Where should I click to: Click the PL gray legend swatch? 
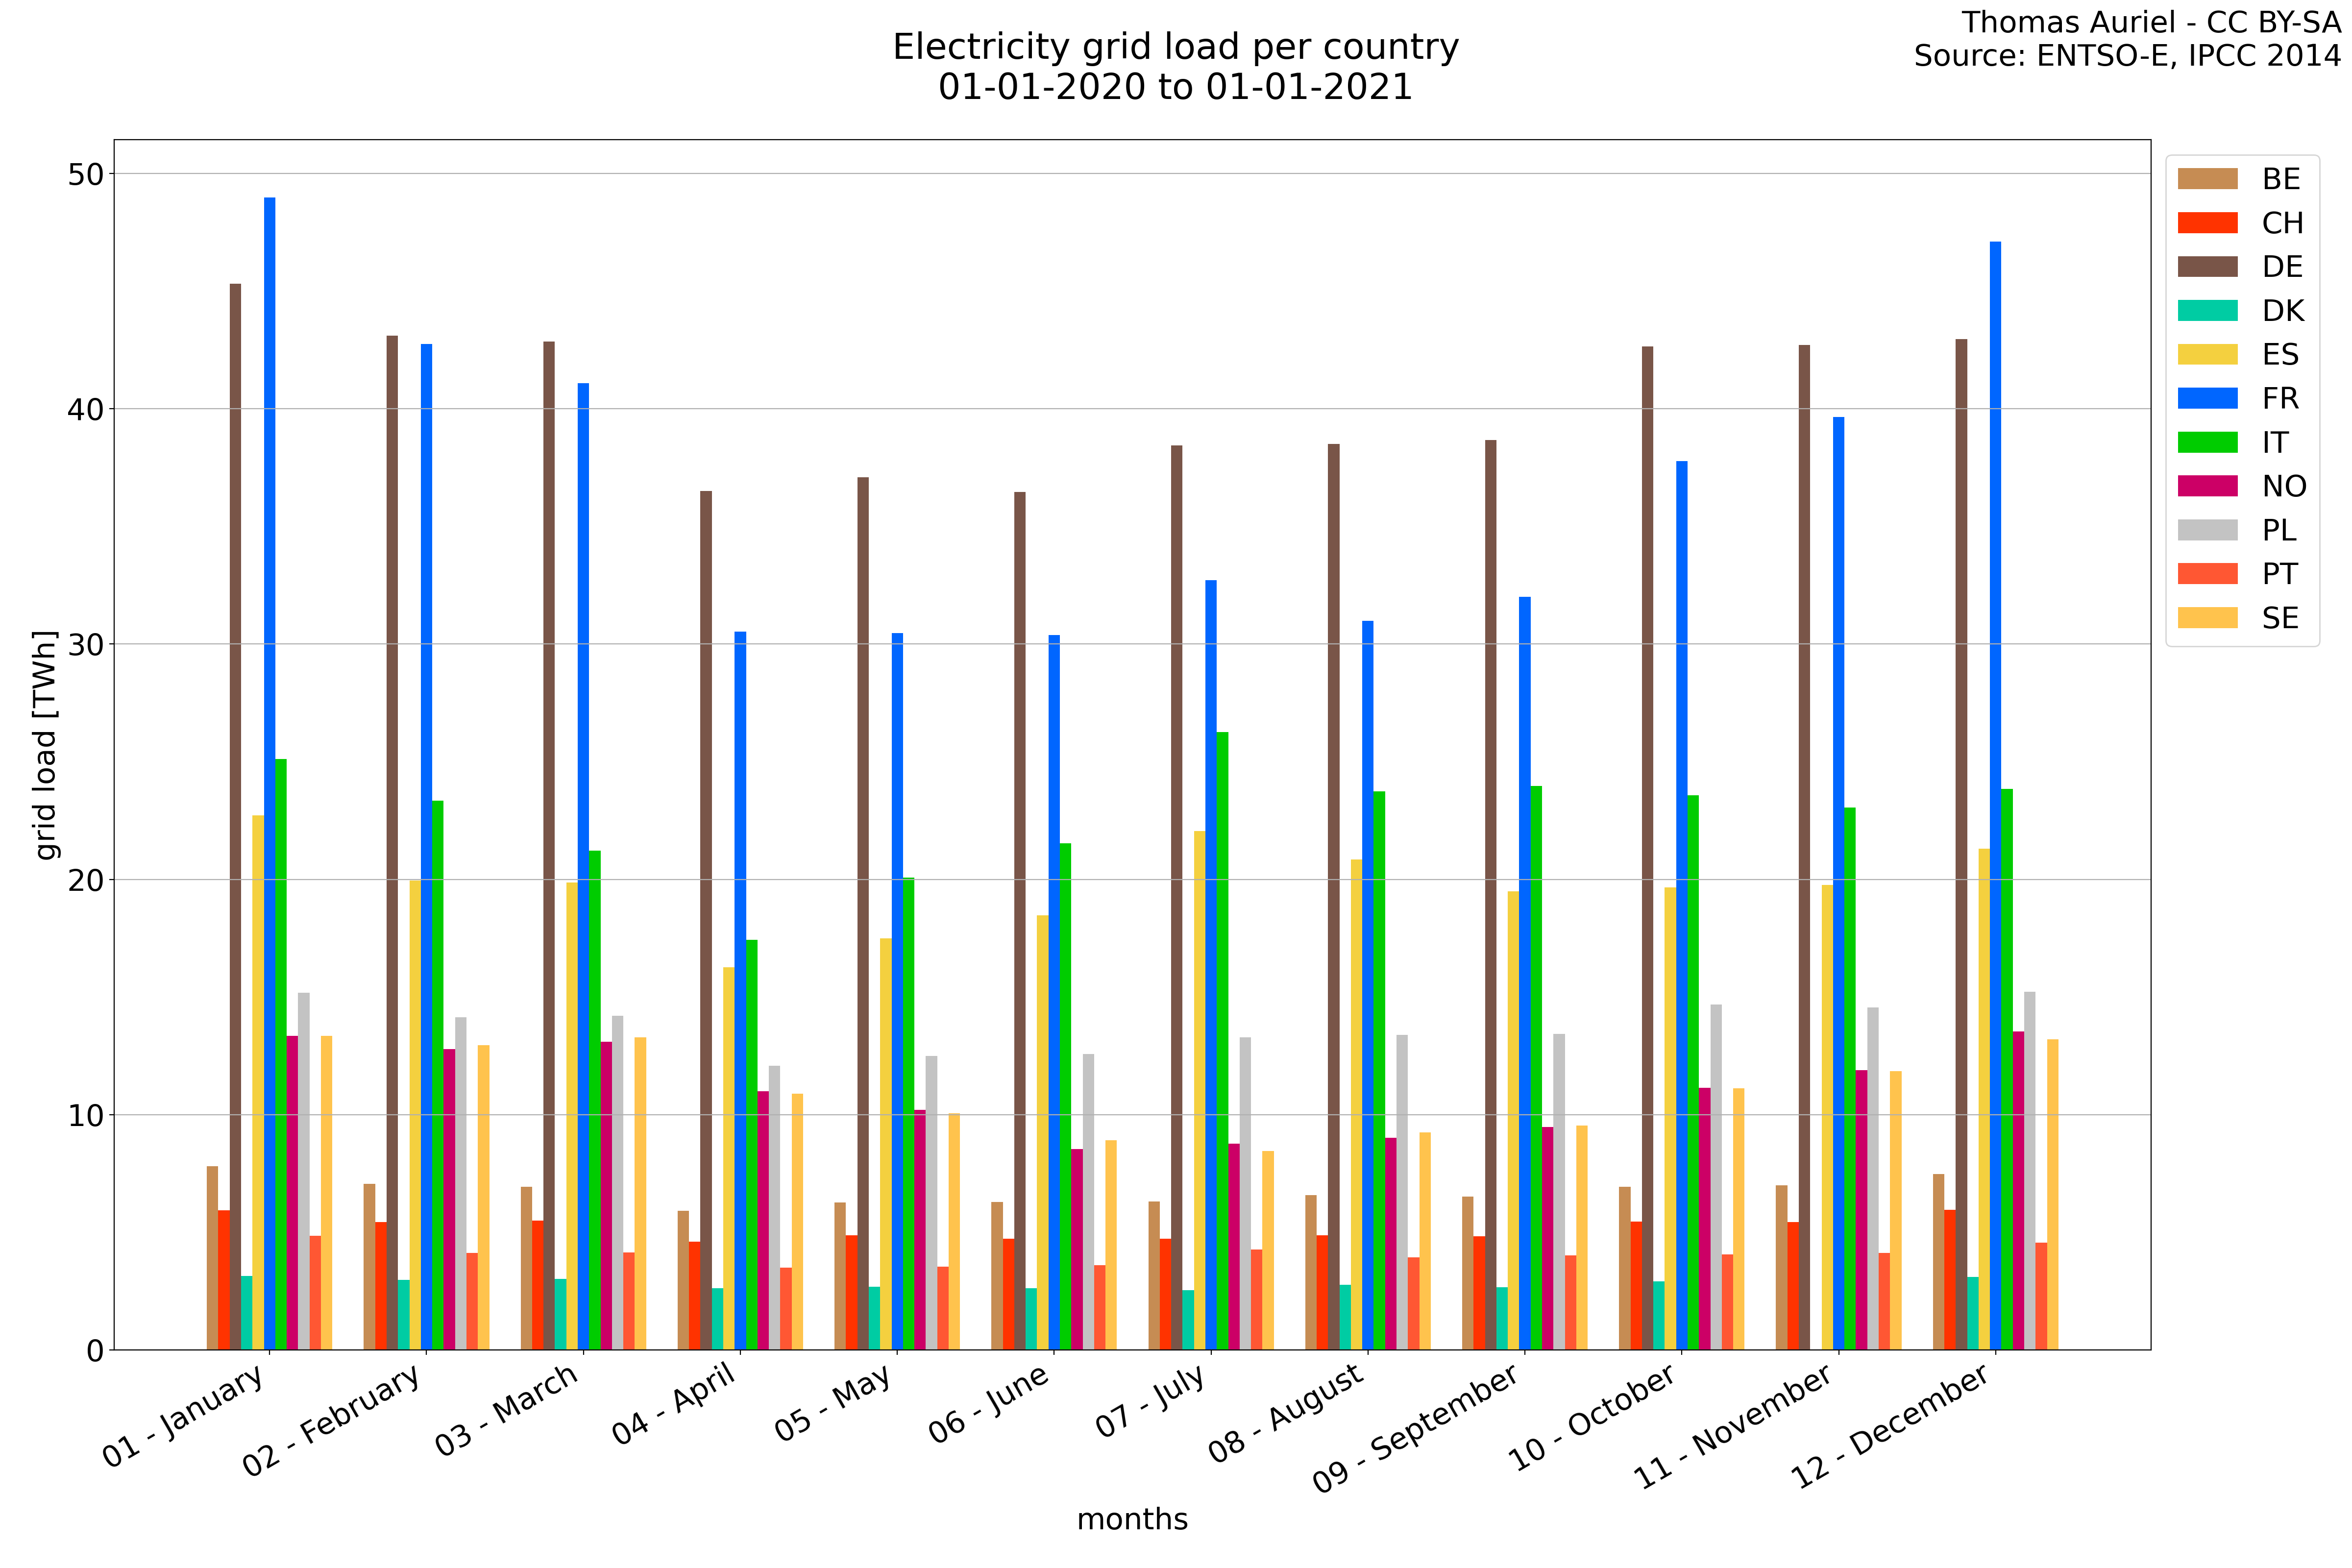(2207, 530)
